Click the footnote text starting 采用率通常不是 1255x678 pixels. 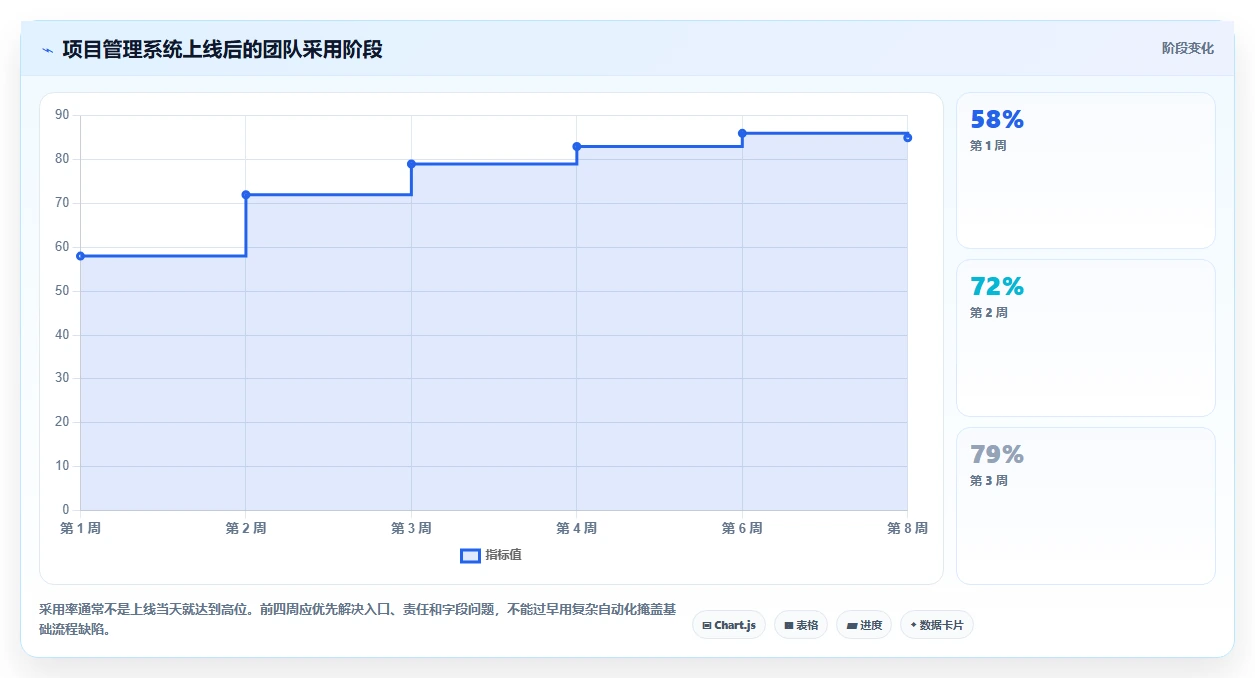(x=358, y=619)
